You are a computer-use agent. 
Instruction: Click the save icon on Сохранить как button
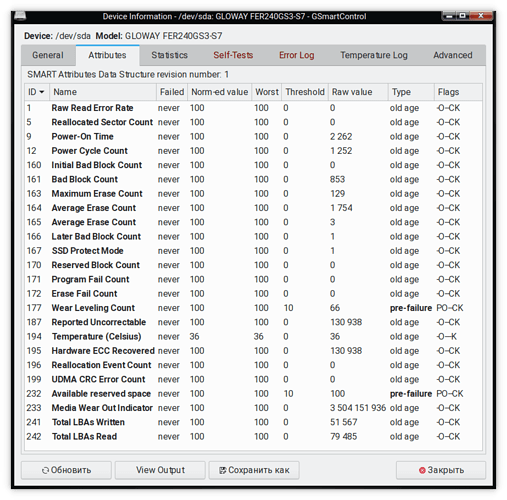click(222, 470)
